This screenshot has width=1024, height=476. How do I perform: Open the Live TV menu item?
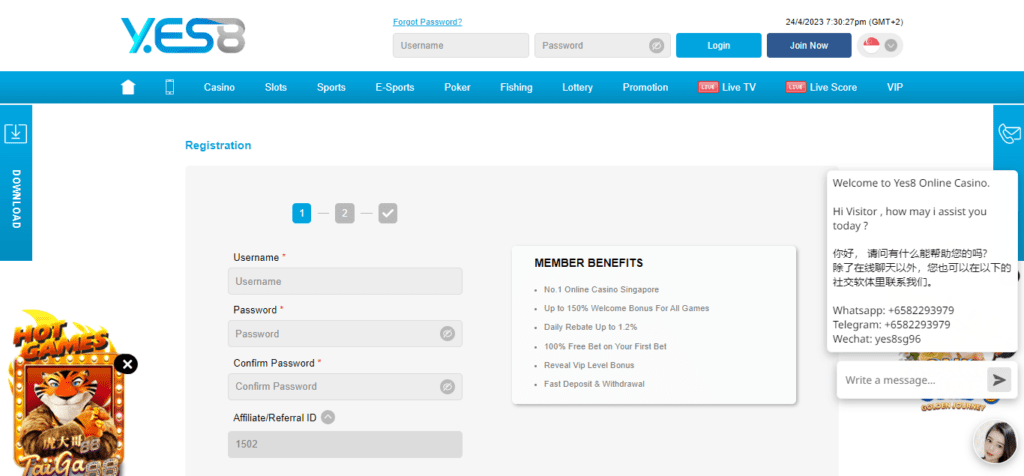coord(739,87)
